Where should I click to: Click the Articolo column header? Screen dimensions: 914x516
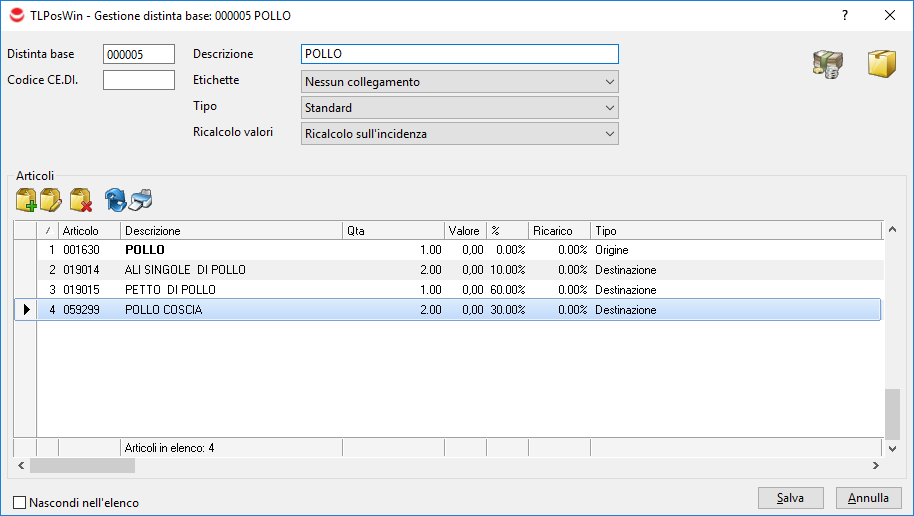[x=88, y=231]
